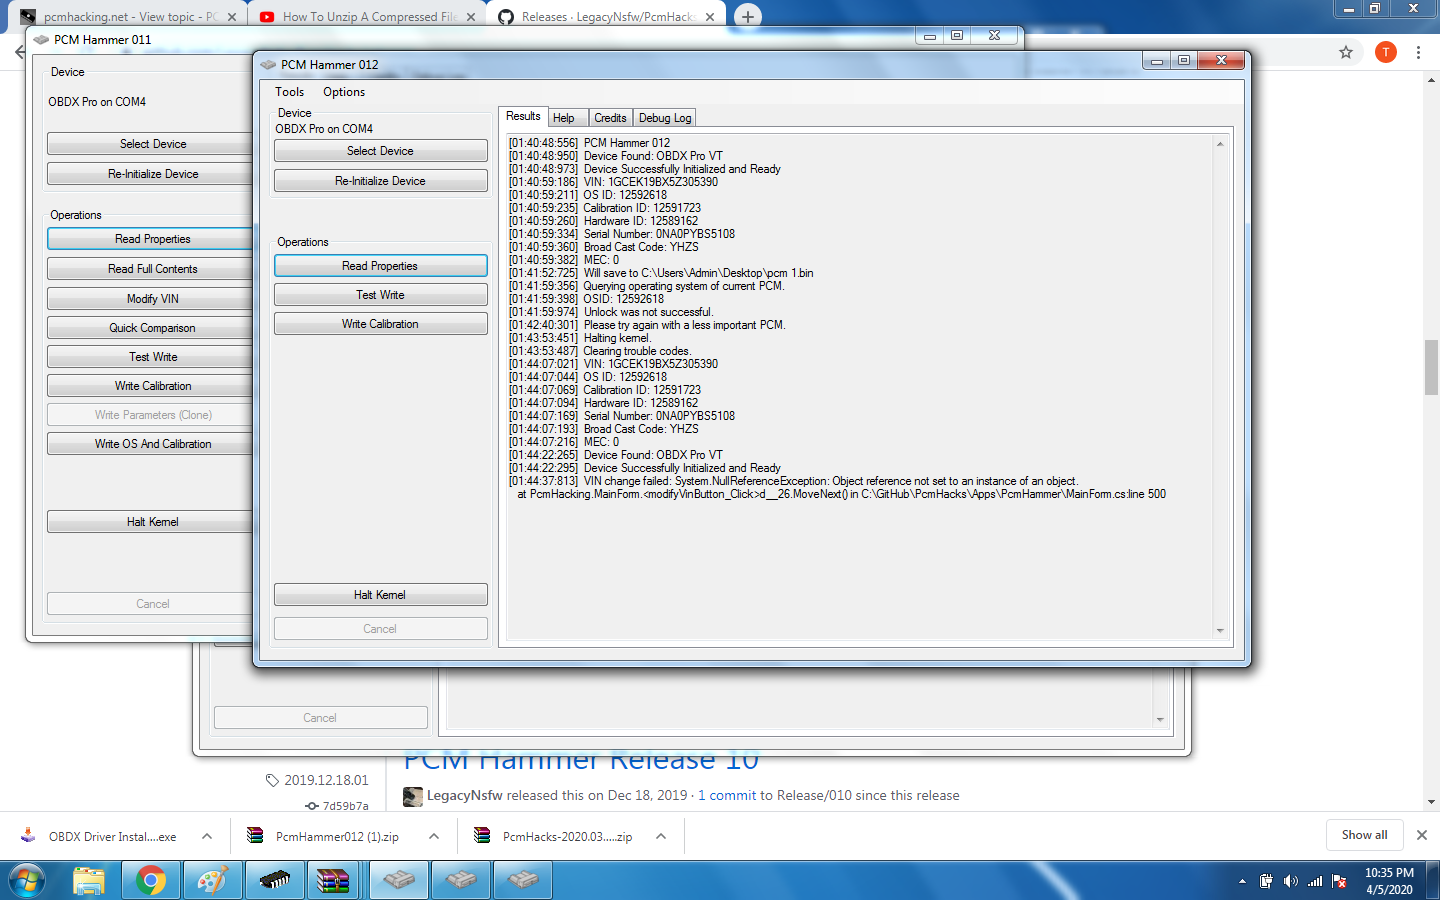The image size is (1440, 900).
Task: Click Read Properties in PCM Hammer 012
Action: click(x=380, y=266)
